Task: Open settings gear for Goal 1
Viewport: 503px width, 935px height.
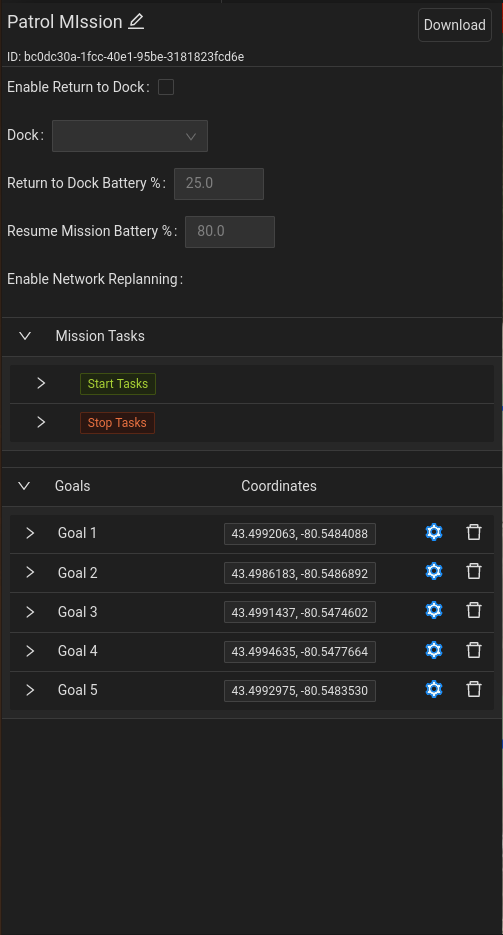Action: coord(434,532)
